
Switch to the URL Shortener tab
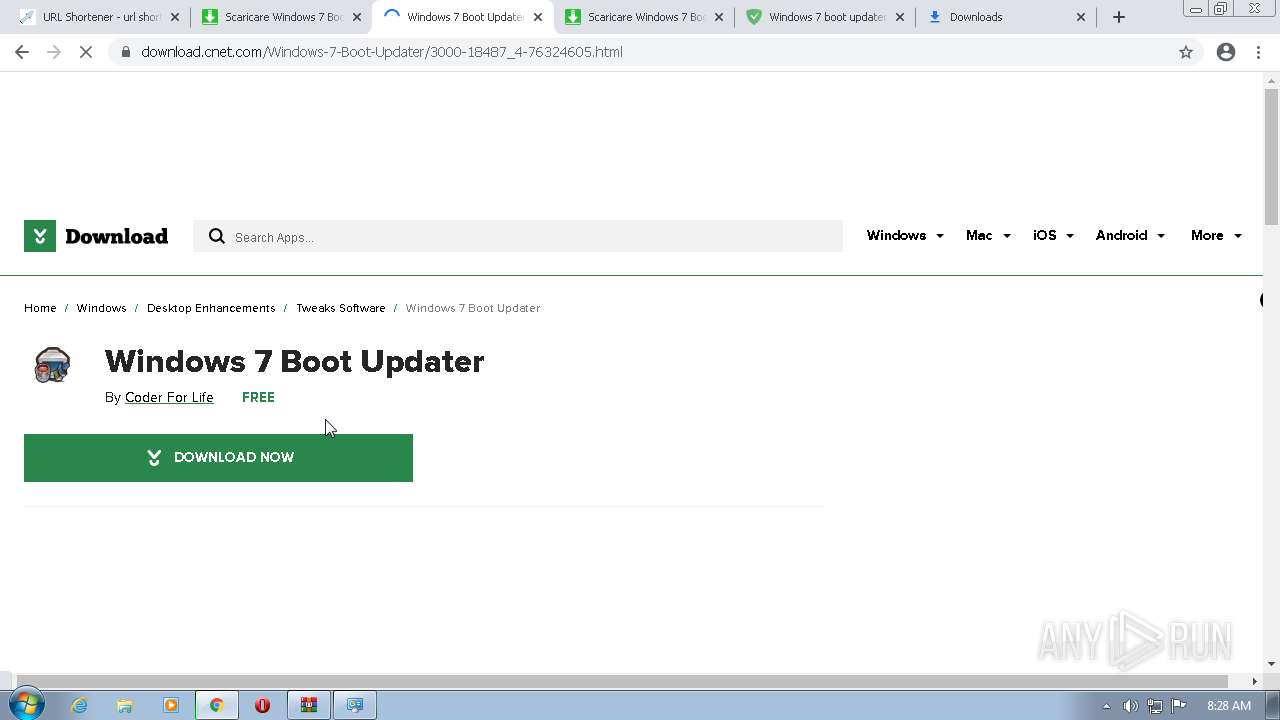click(x=98, y=17)
